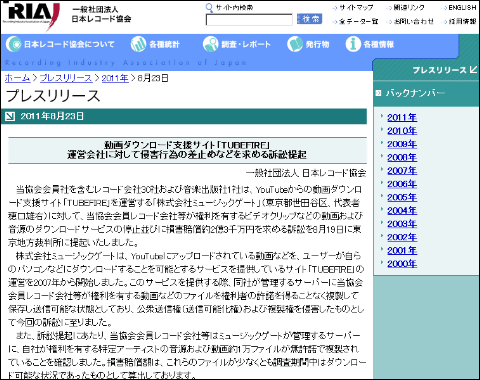Click the 8月23日 breadcrumb text
The width and height of the screenshot is (480, 380).
(x=153, y=78)
